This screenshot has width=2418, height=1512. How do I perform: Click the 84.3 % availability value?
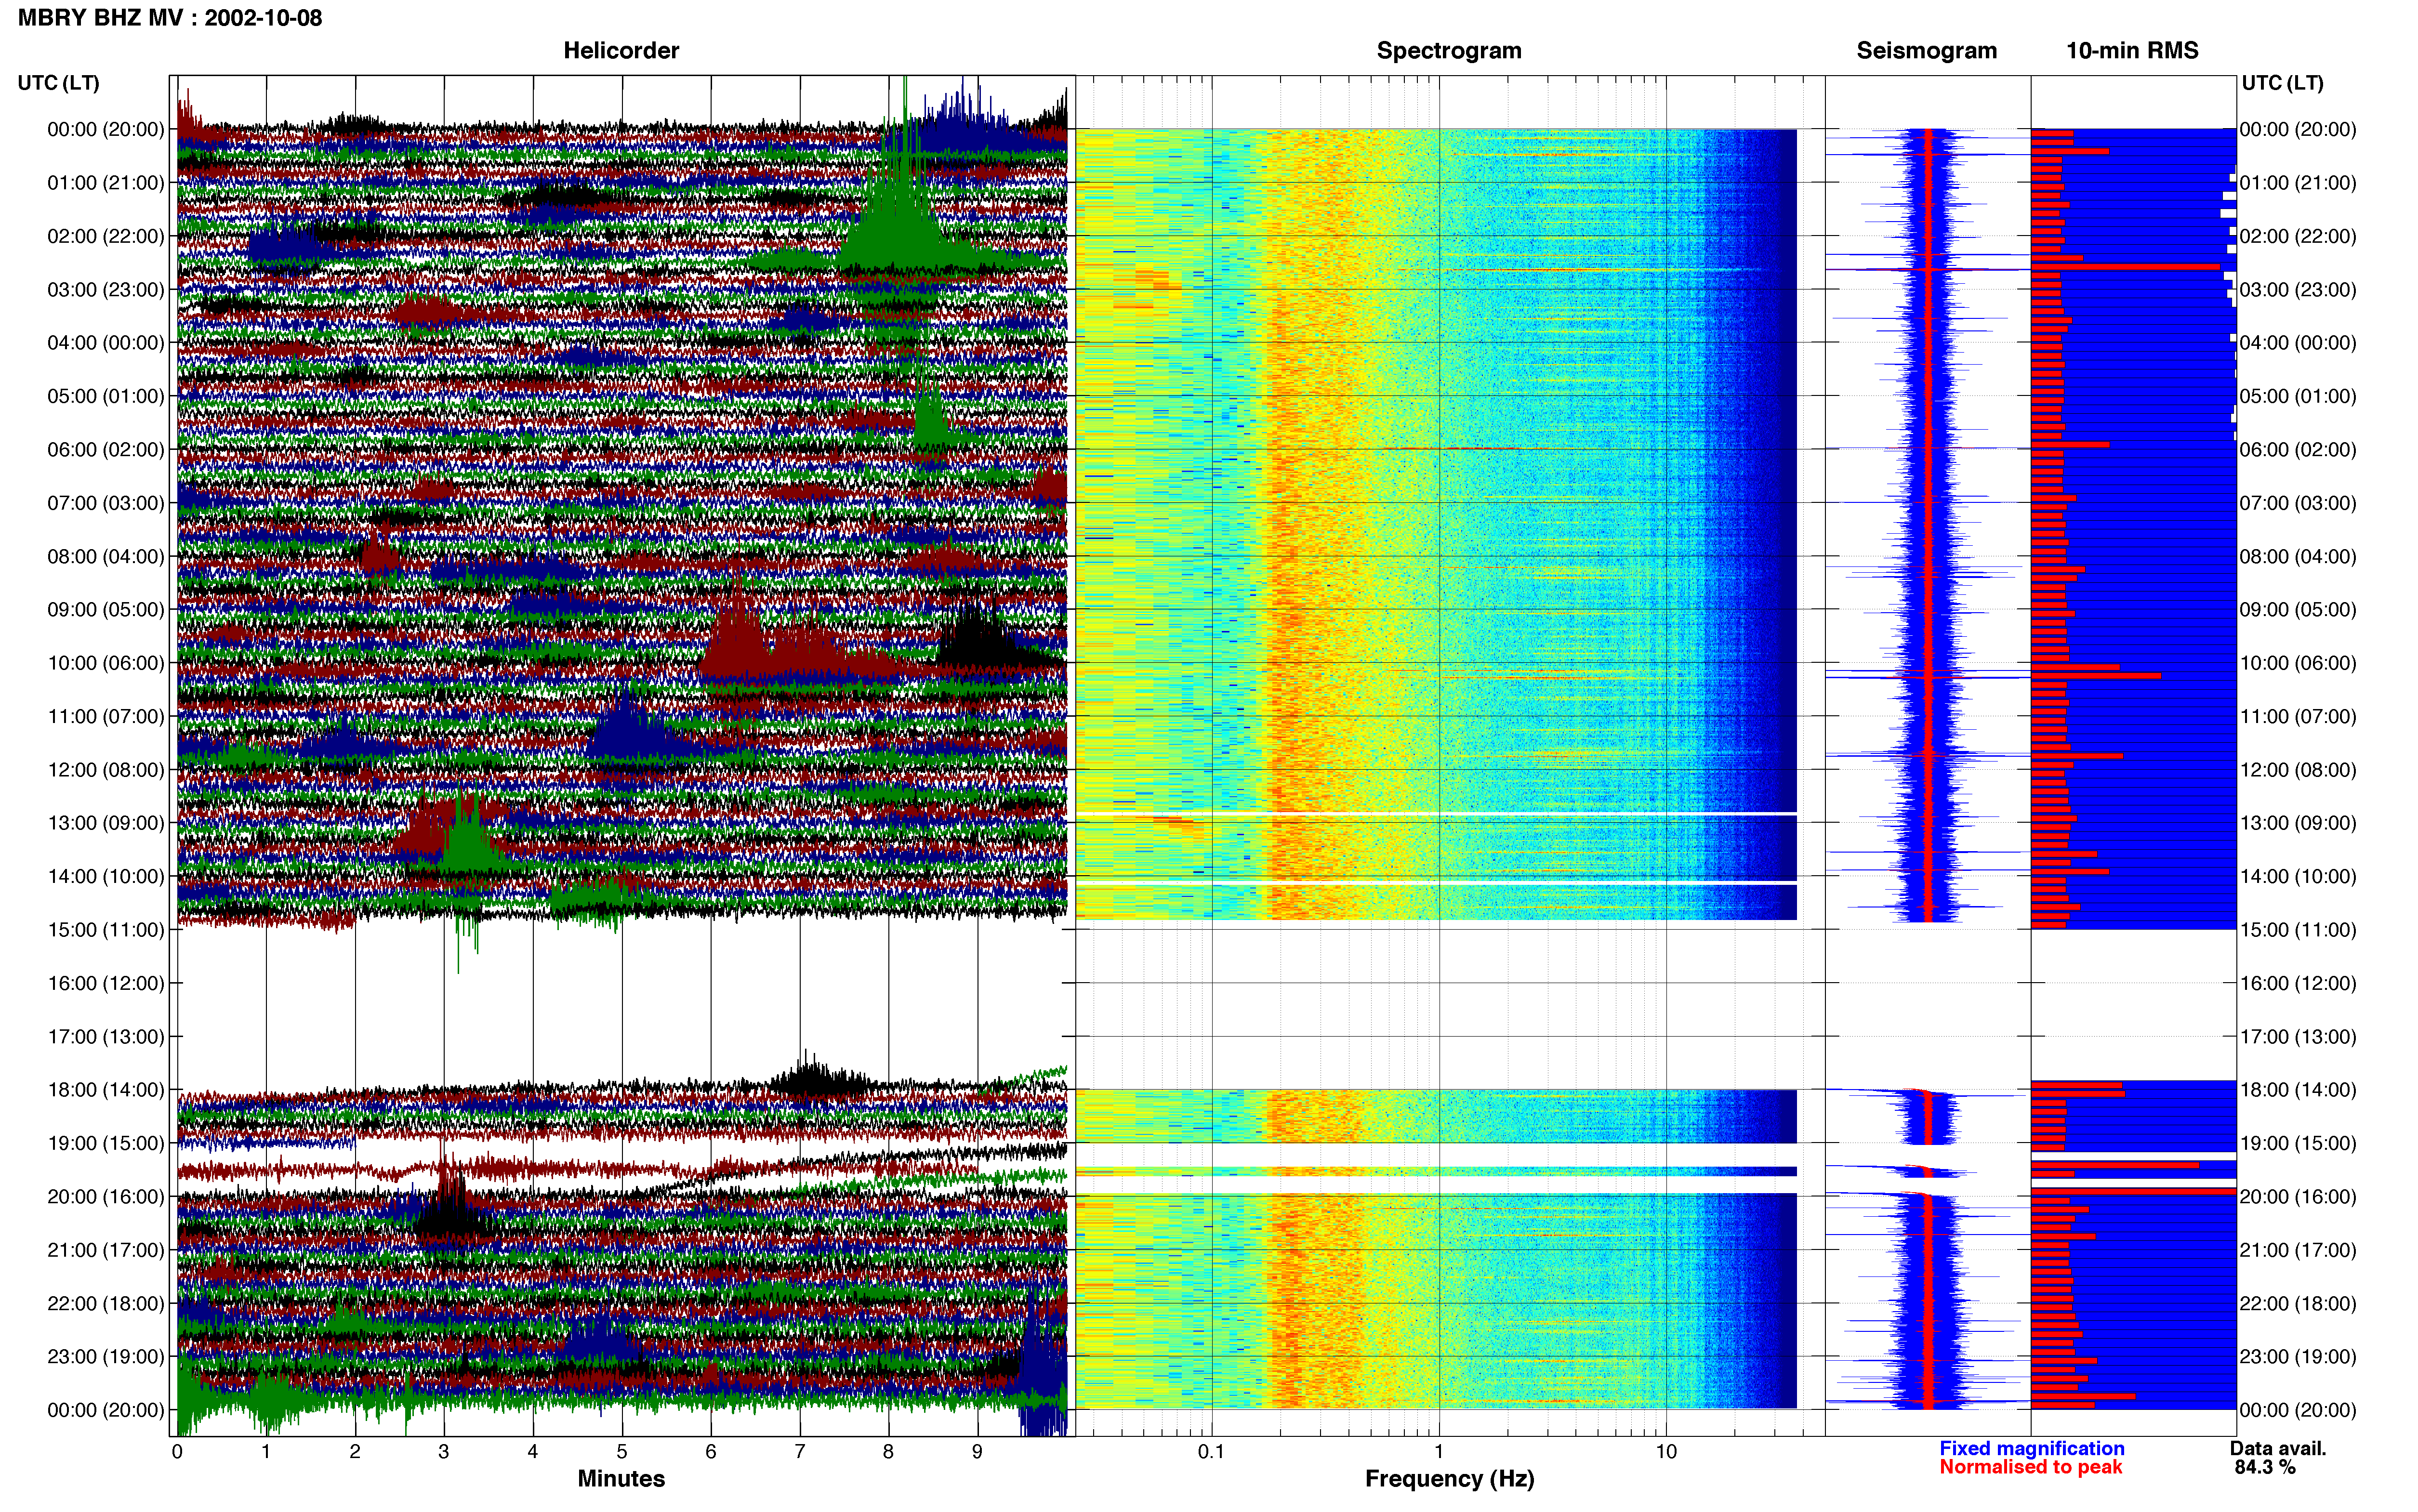tap(2265, 1467)
